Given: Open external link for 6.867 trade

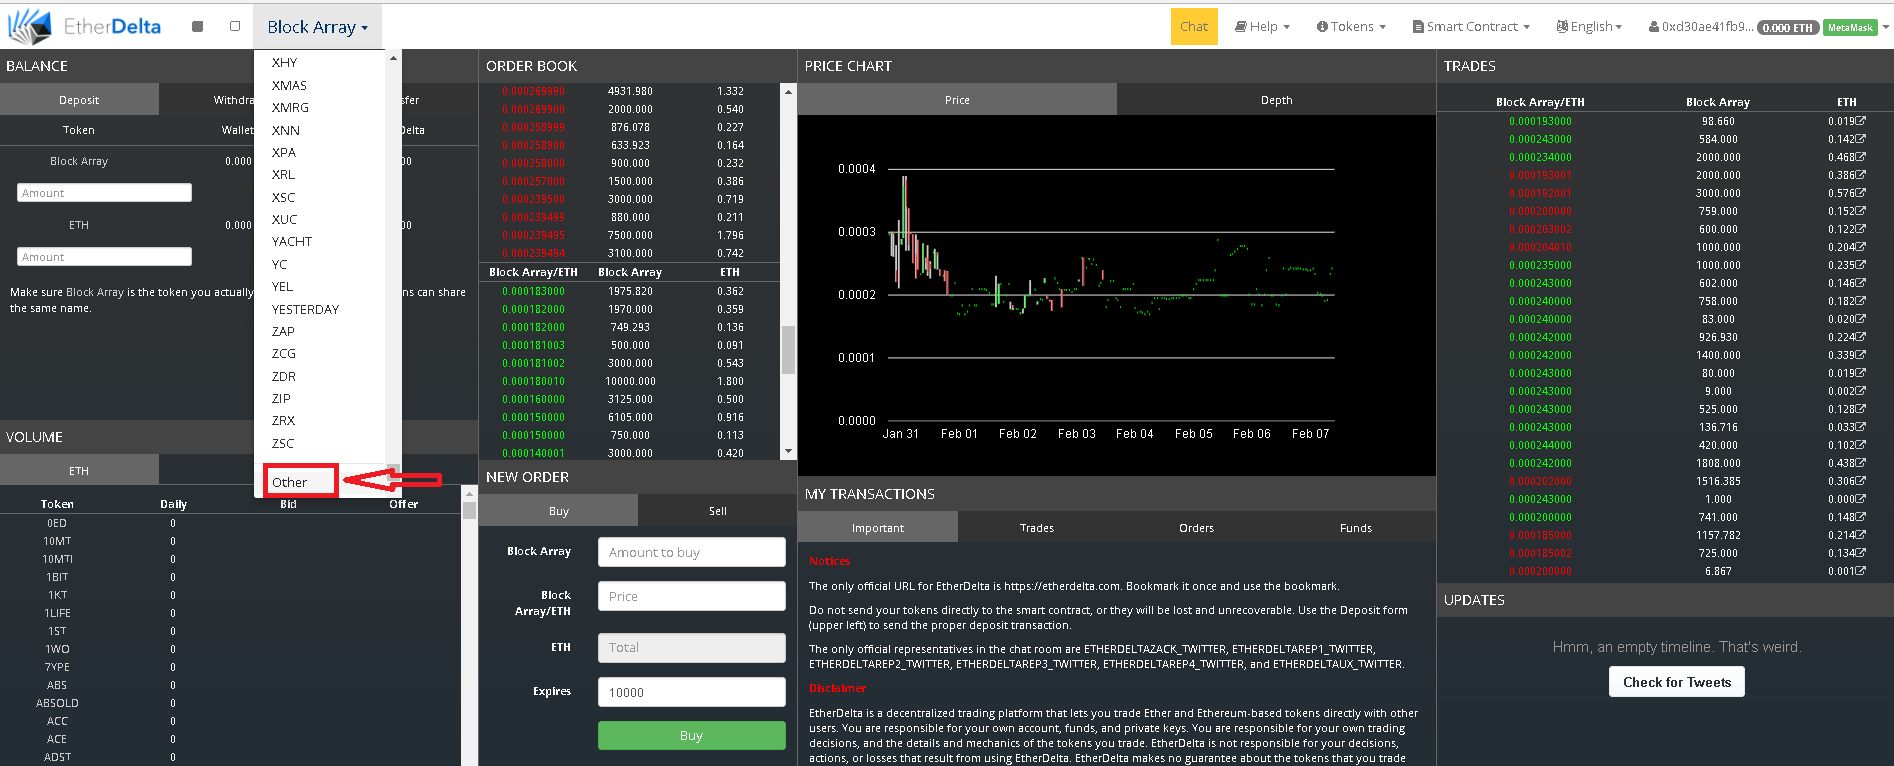Looking at the screenshot, I should tap(1861, 571).
